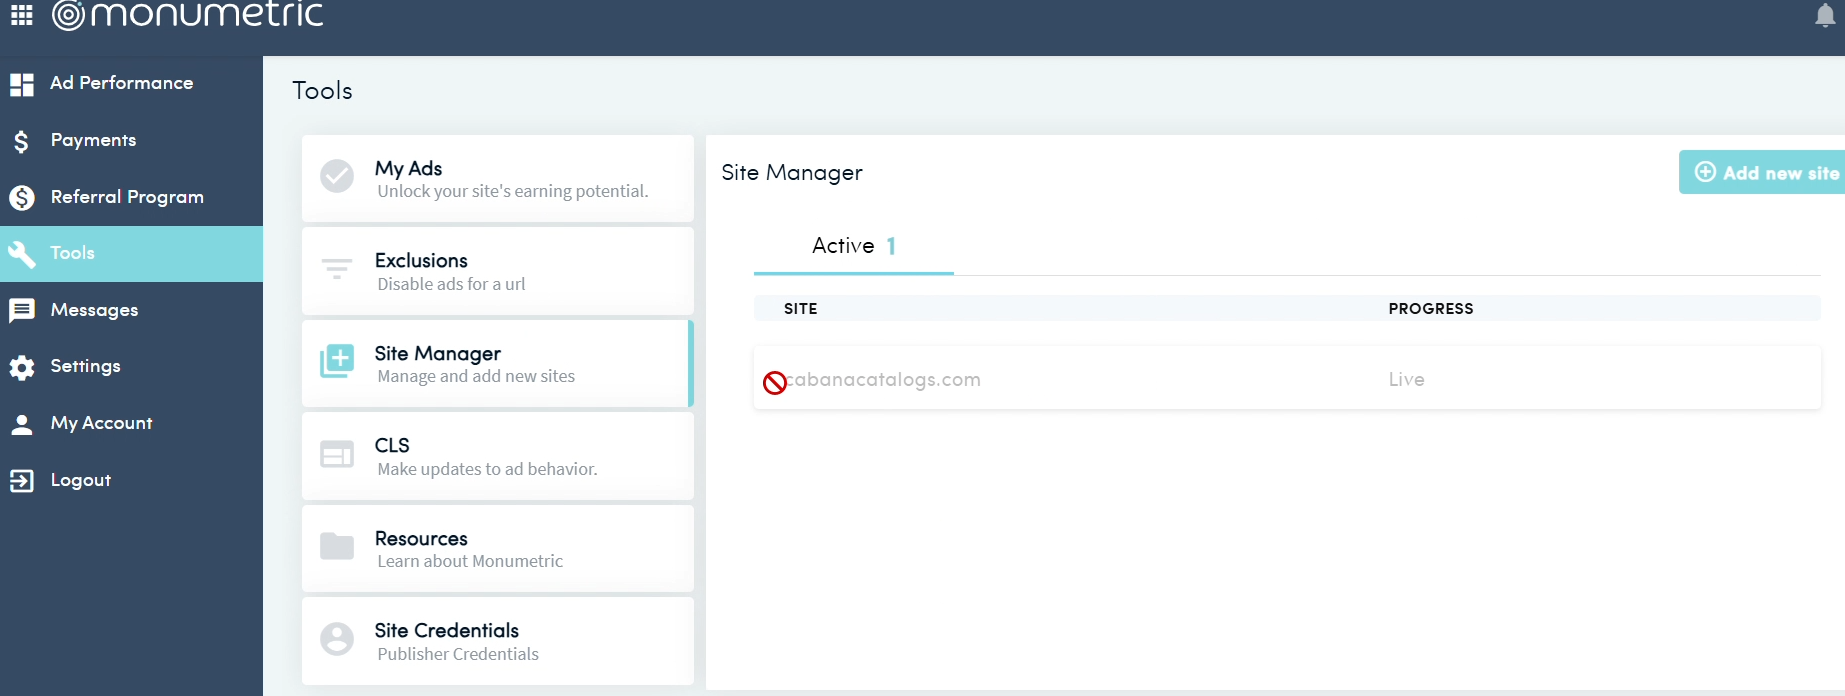1845x696 pixels.
Task: Click the Referral Program coin icon
Action: (x=22, y=198)
